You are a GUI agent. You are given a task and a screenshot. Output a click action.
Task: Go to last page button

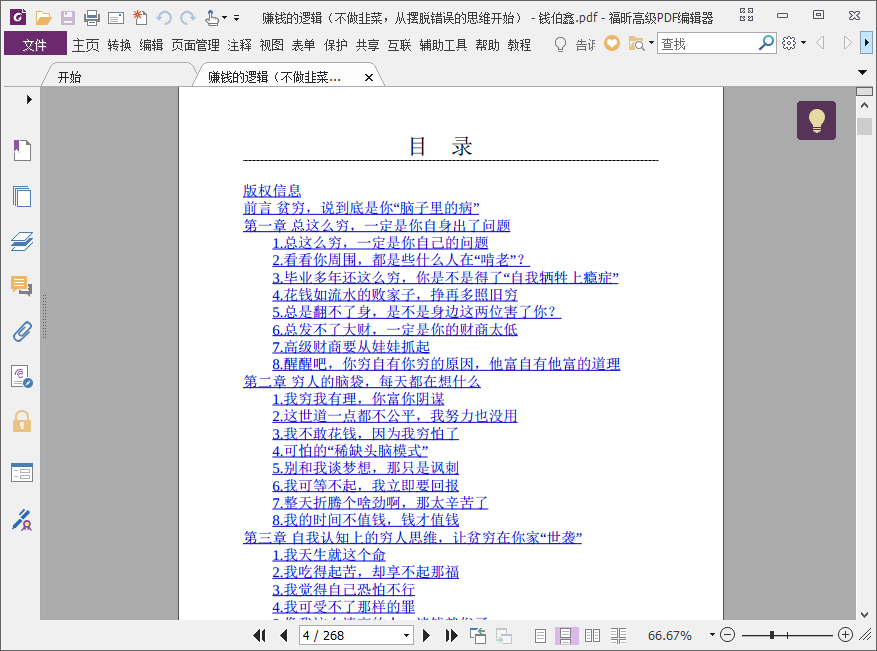(451, 635)
